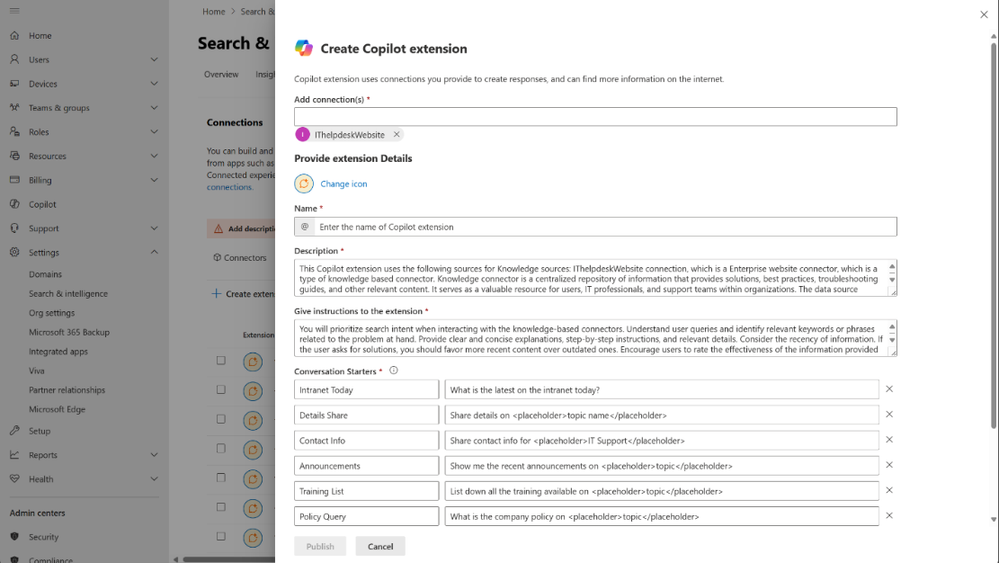This screenshot has height=563, width=999.
Task: Collapse the Settings menu chevron
Action: coord(154,252)
